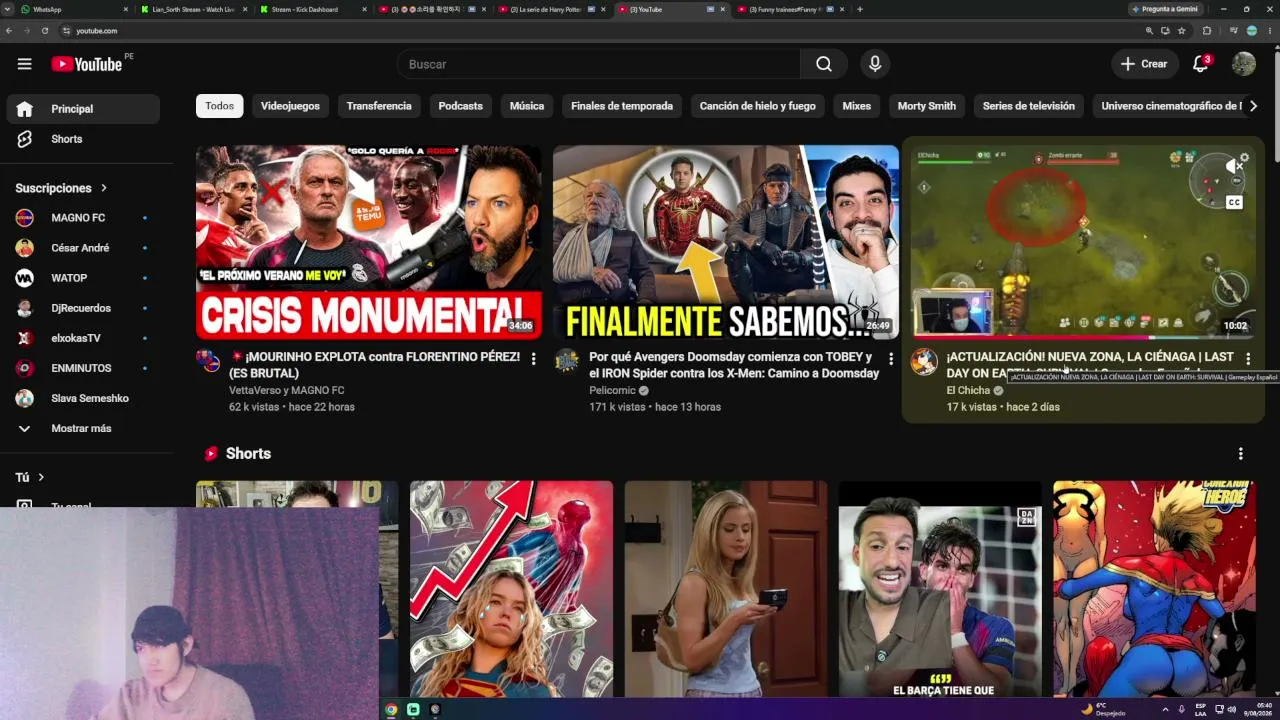Open options for the Avengers Doomsday video

coord(891,358)
